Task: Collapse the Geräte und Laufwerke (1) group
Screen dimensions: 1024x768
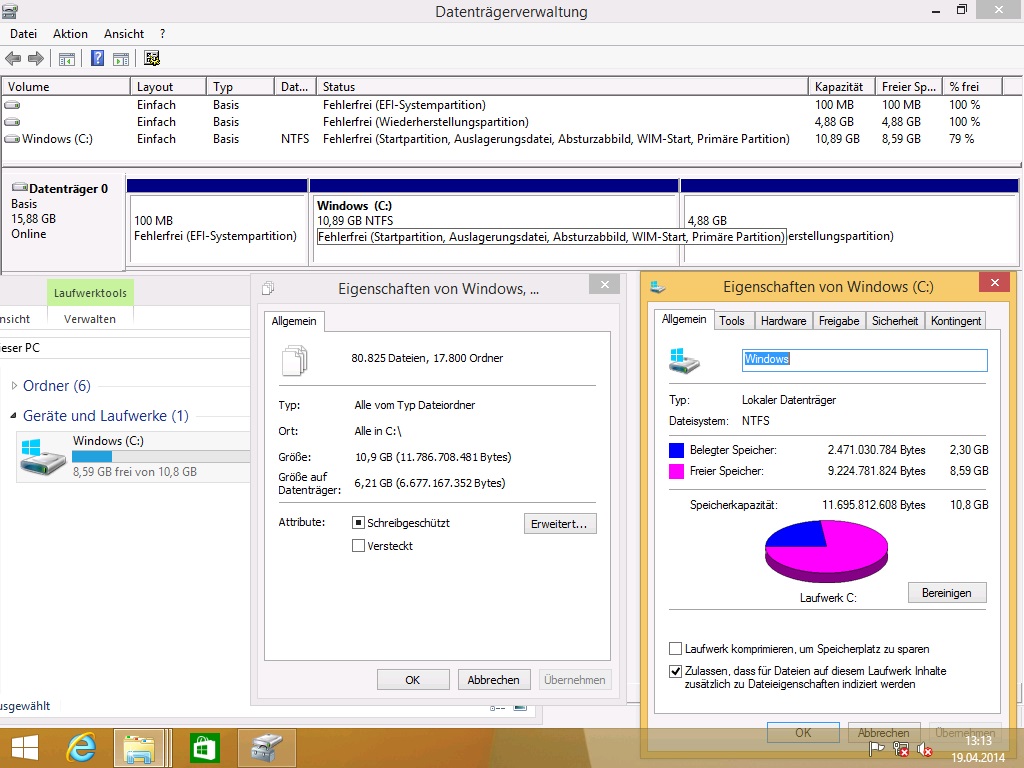Action: click(14, 415)
